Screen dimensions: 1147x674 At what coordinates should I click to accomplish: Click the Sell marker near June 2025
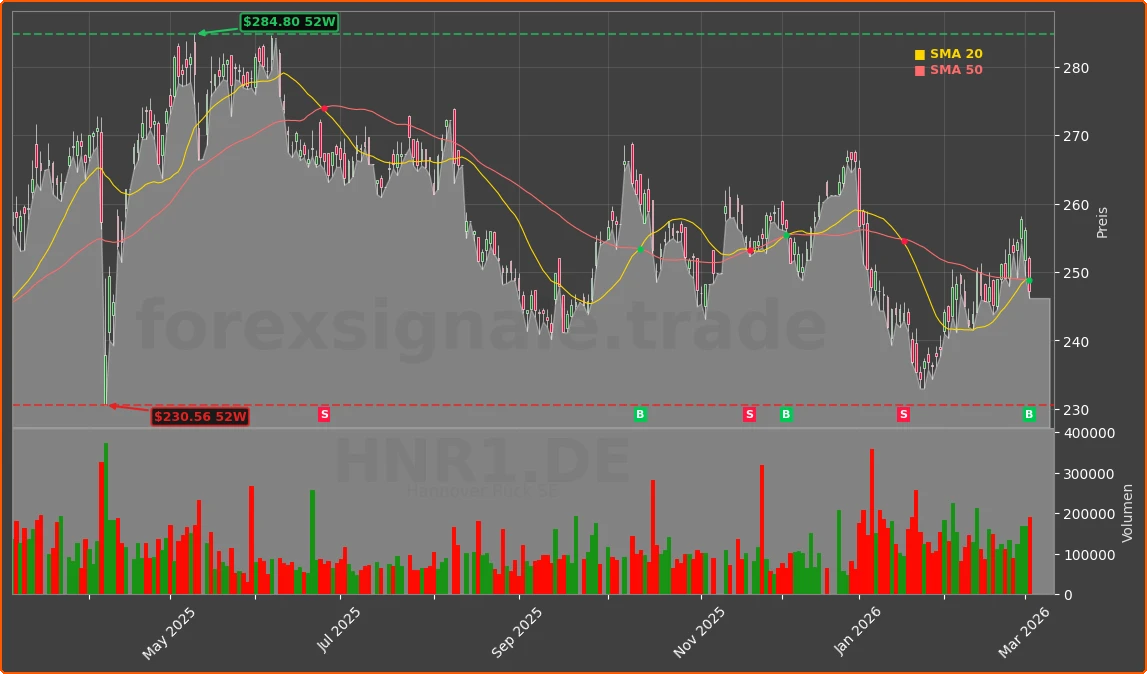(324, 414)
